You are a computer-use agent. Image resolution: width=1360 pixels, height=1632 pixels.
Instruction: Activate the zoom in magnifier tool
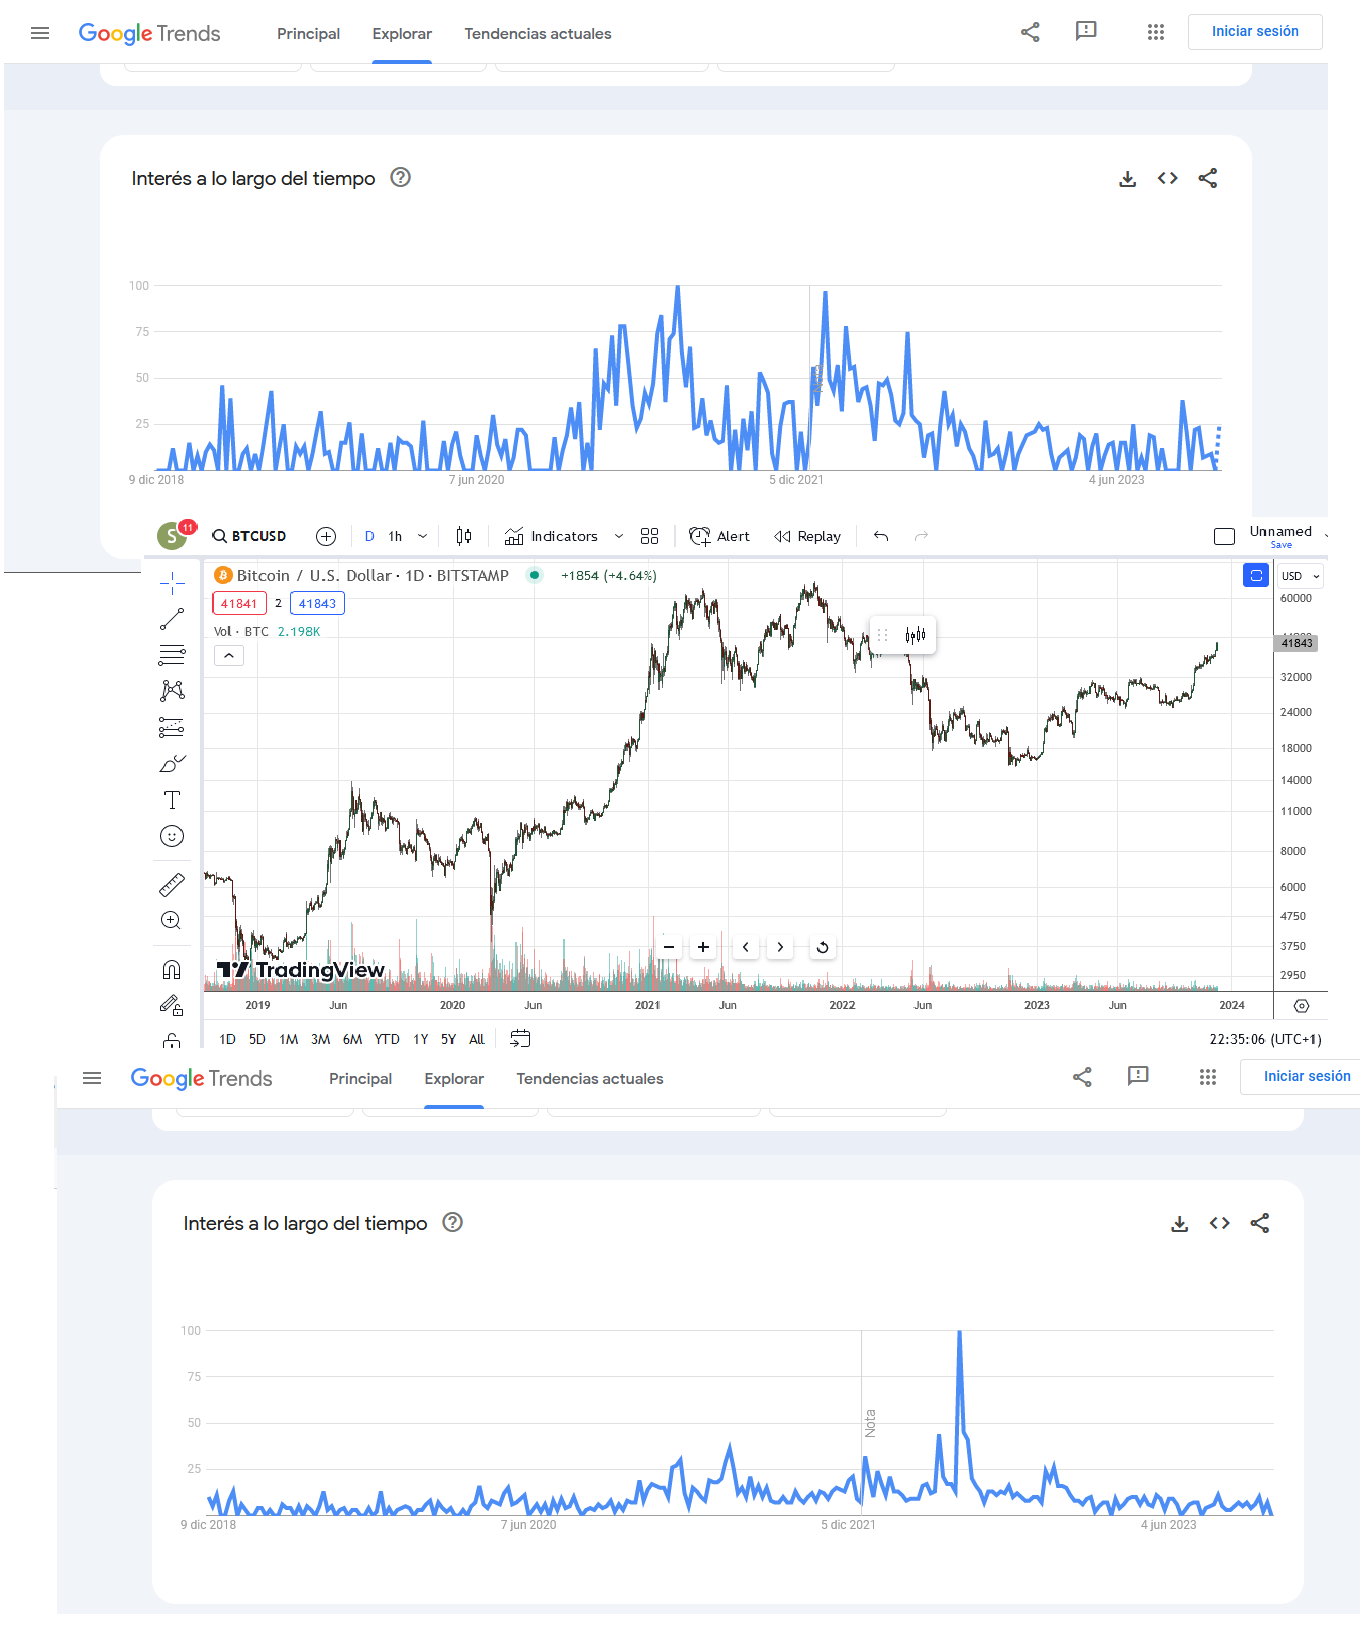[172, 921]
